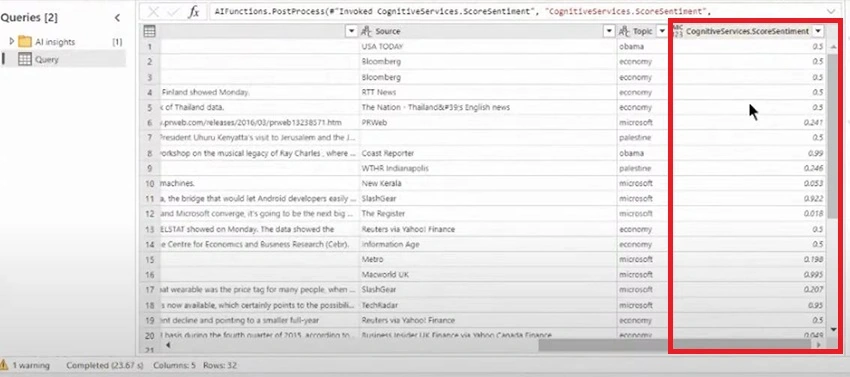Select the AI insights folder
850x377 pixels.
(x=54, y=42)
